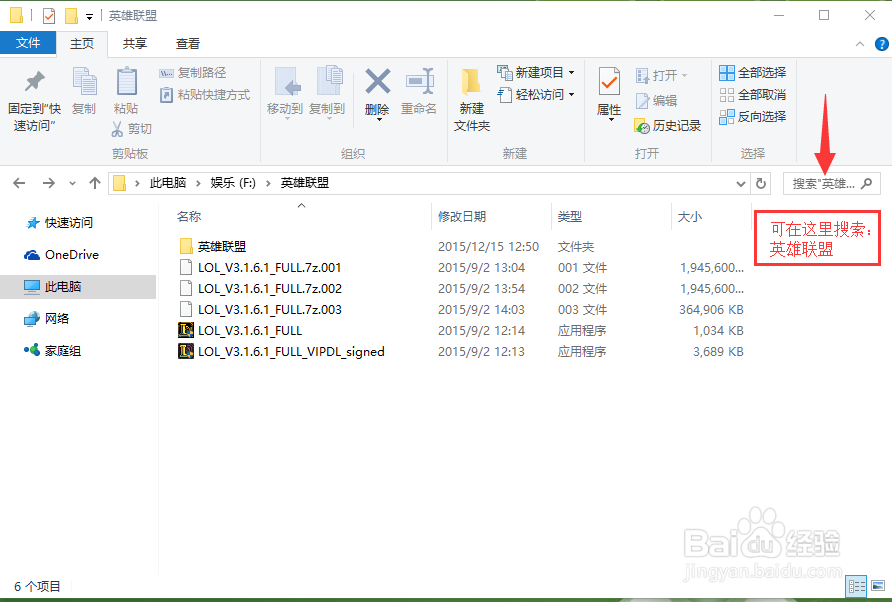This screenshot has width=892, height=602.
Task: Click the Refresh button by the address bar
Action: pos(761,184)
